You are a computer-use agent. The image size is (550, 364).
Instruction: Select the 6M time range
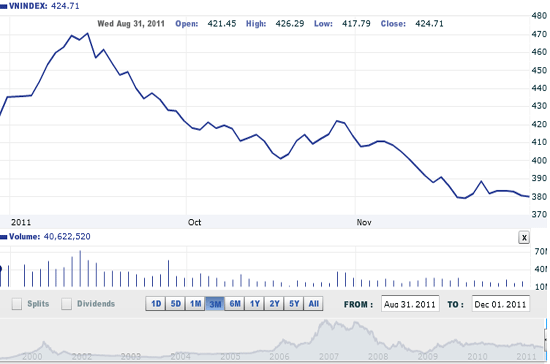tap(235, 304)
